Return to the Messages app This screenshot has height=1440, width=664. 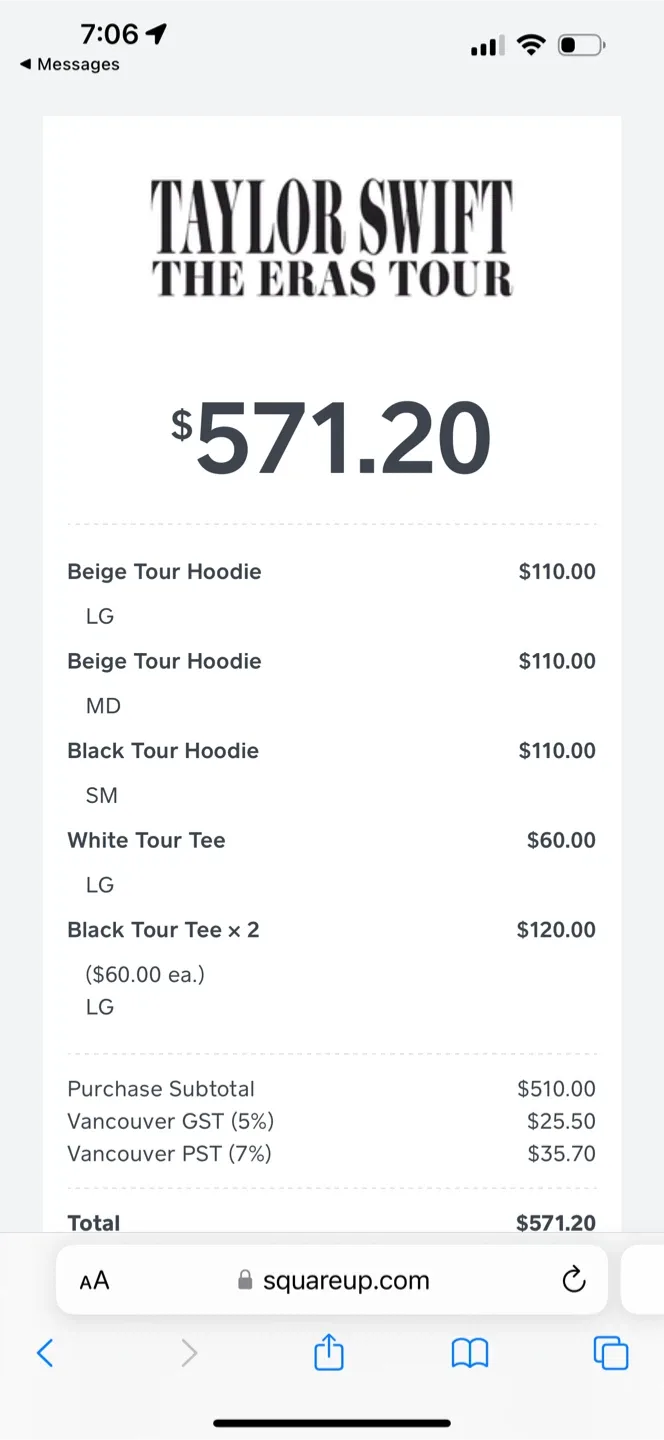(70, 64)
